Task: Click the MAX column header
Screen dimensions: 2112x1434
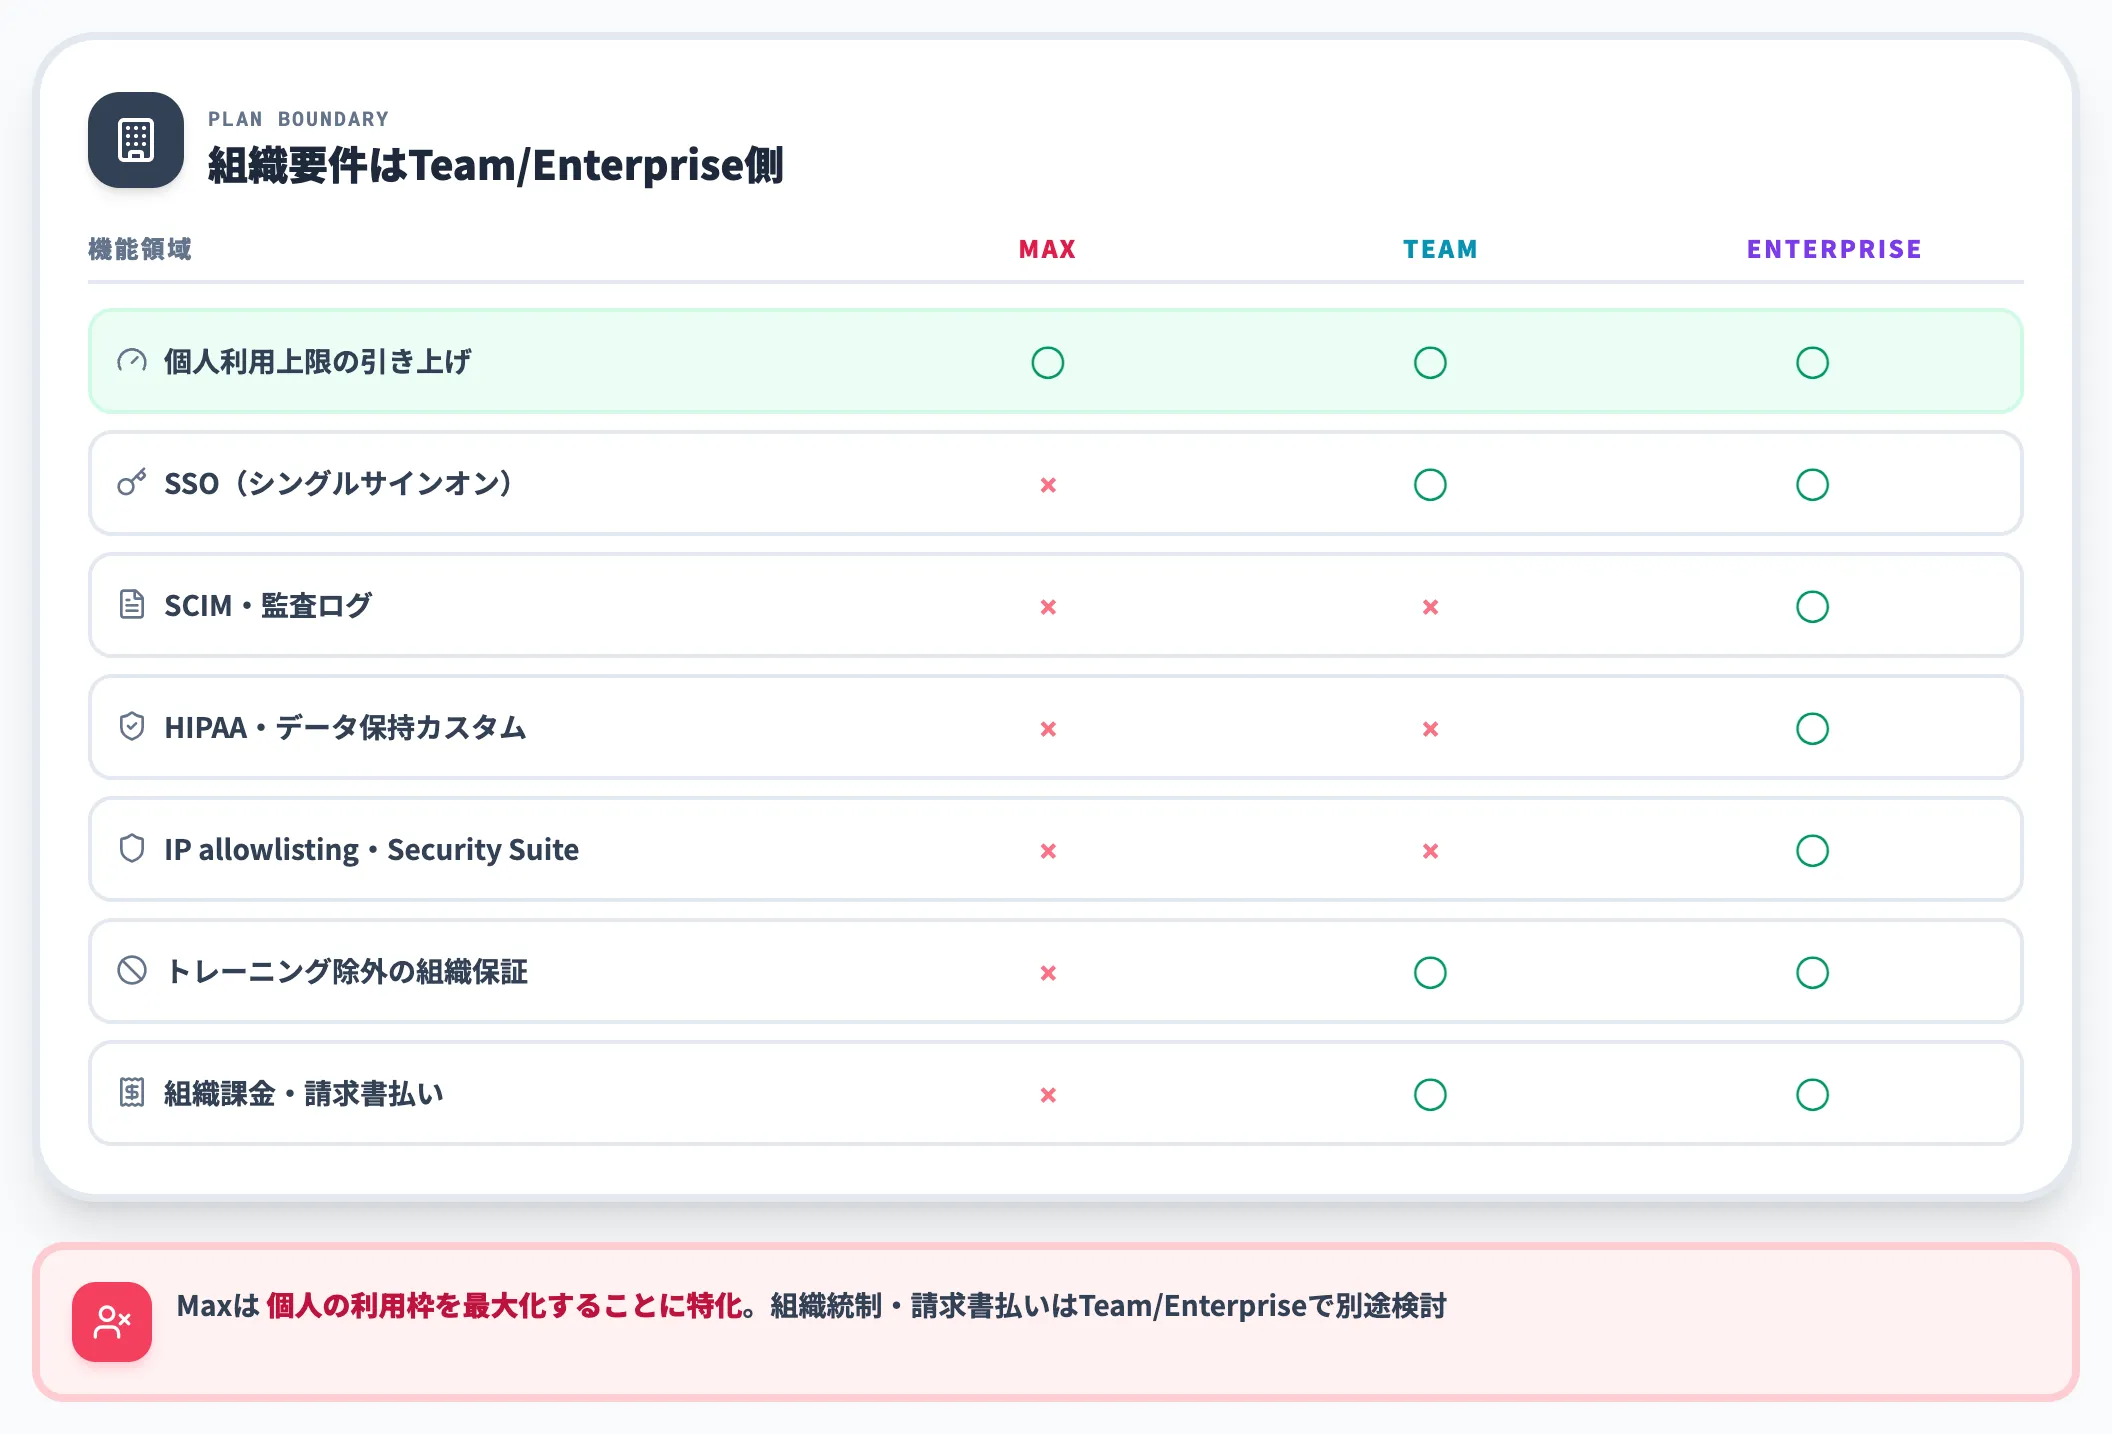Action: tap(1047, 249)
